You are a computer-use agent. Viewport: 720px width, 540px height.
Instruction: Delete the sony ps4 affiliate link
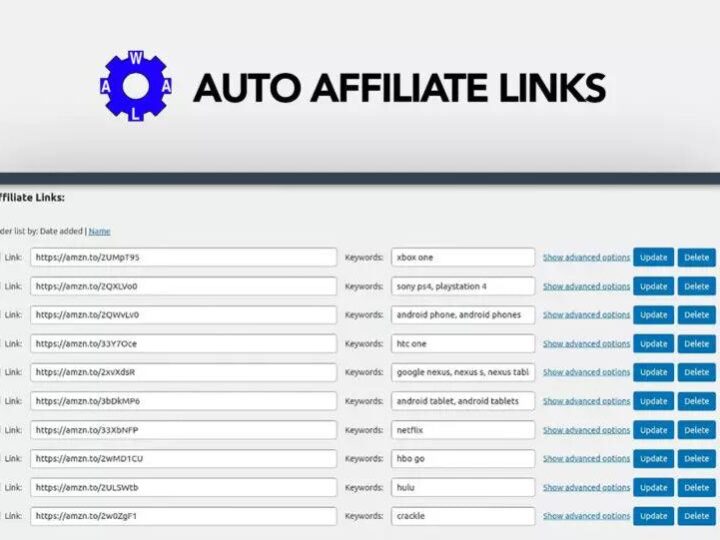pyautogui.click(x=697, y=286)
